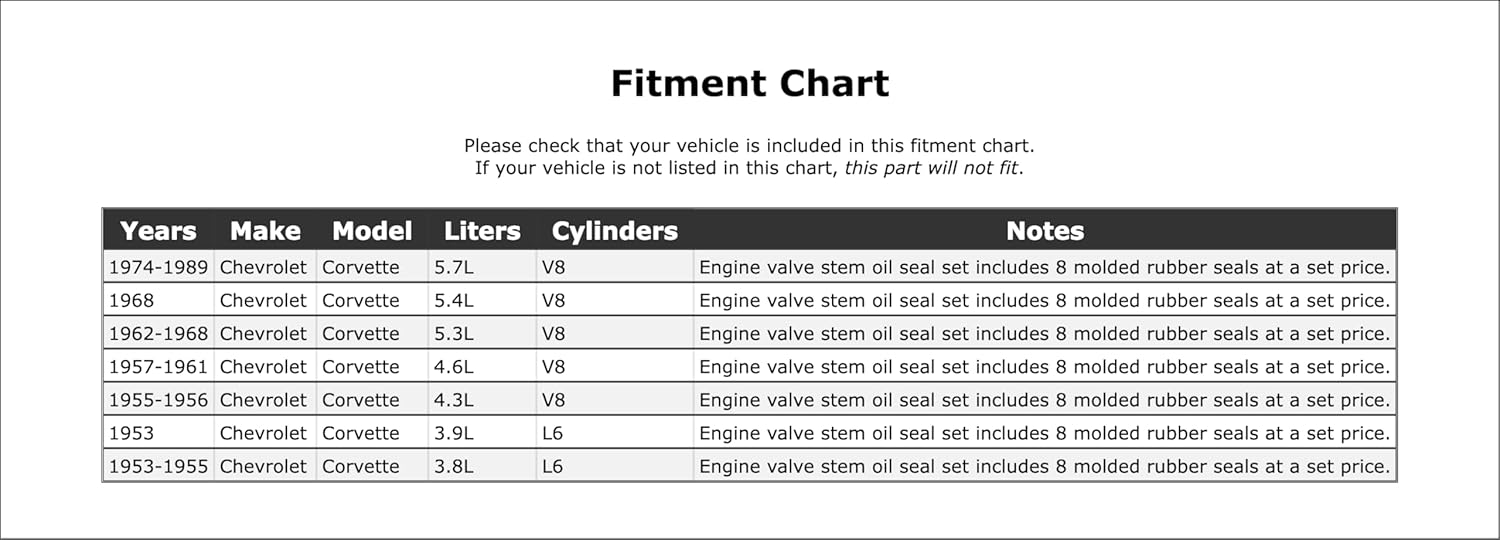Select the 4.3L liters cell
Viewport: 1500px width, 540px height.
tap(454, 400)
